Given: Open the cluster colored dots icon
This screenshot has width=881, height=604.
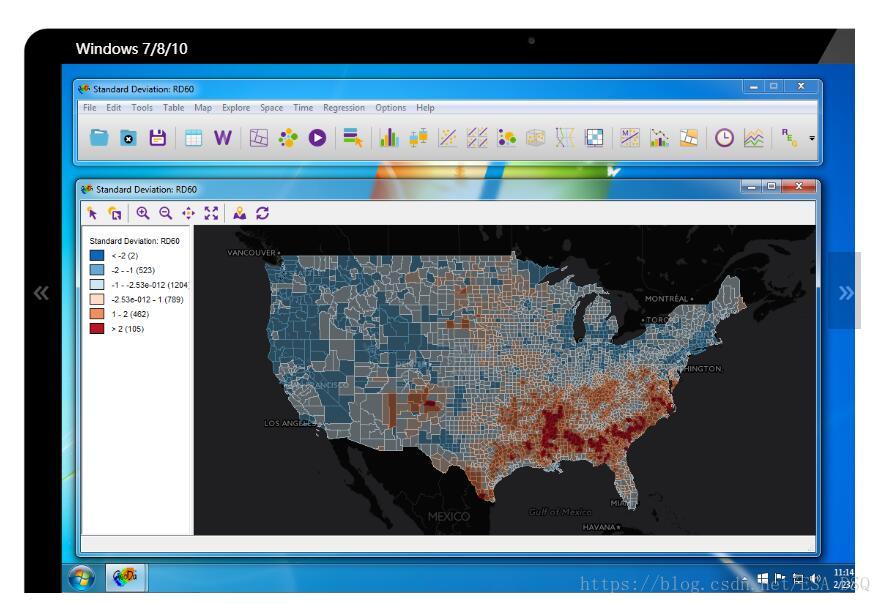Looking at the screenshot, I should (x=288, y=137).
